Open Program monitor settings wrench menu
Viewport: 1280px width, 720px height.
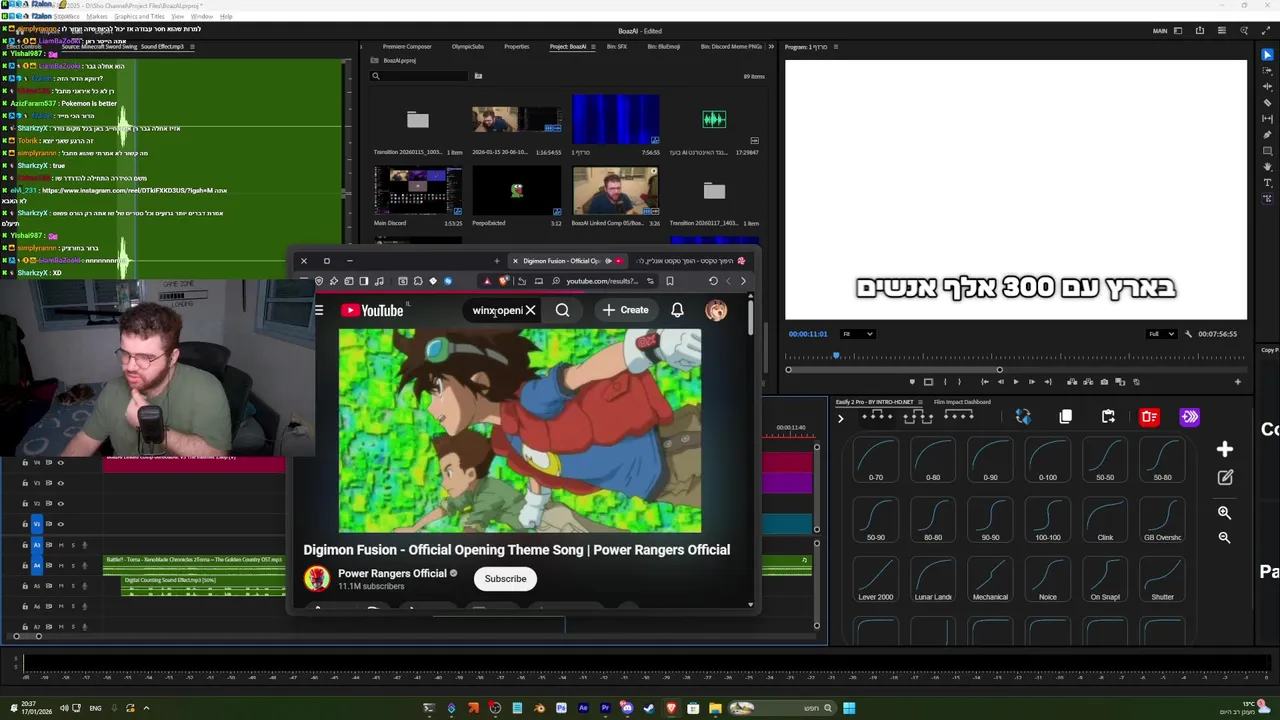click(x=1188, y=334)
